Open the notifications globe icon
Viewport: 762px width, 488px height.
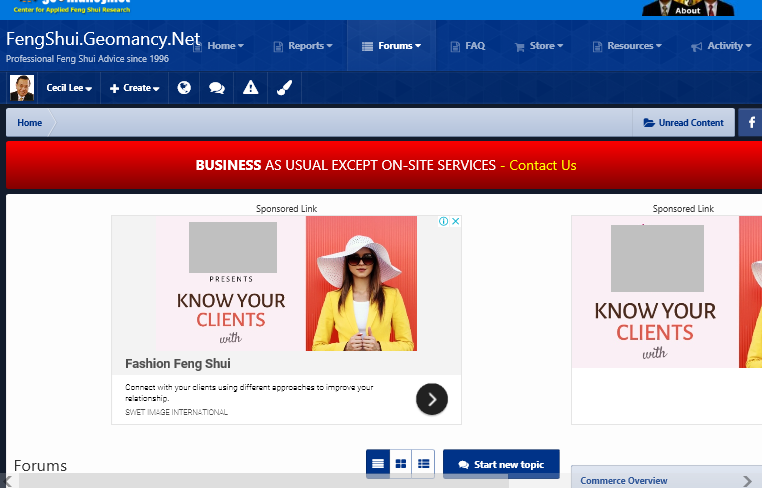pos(184,88)
